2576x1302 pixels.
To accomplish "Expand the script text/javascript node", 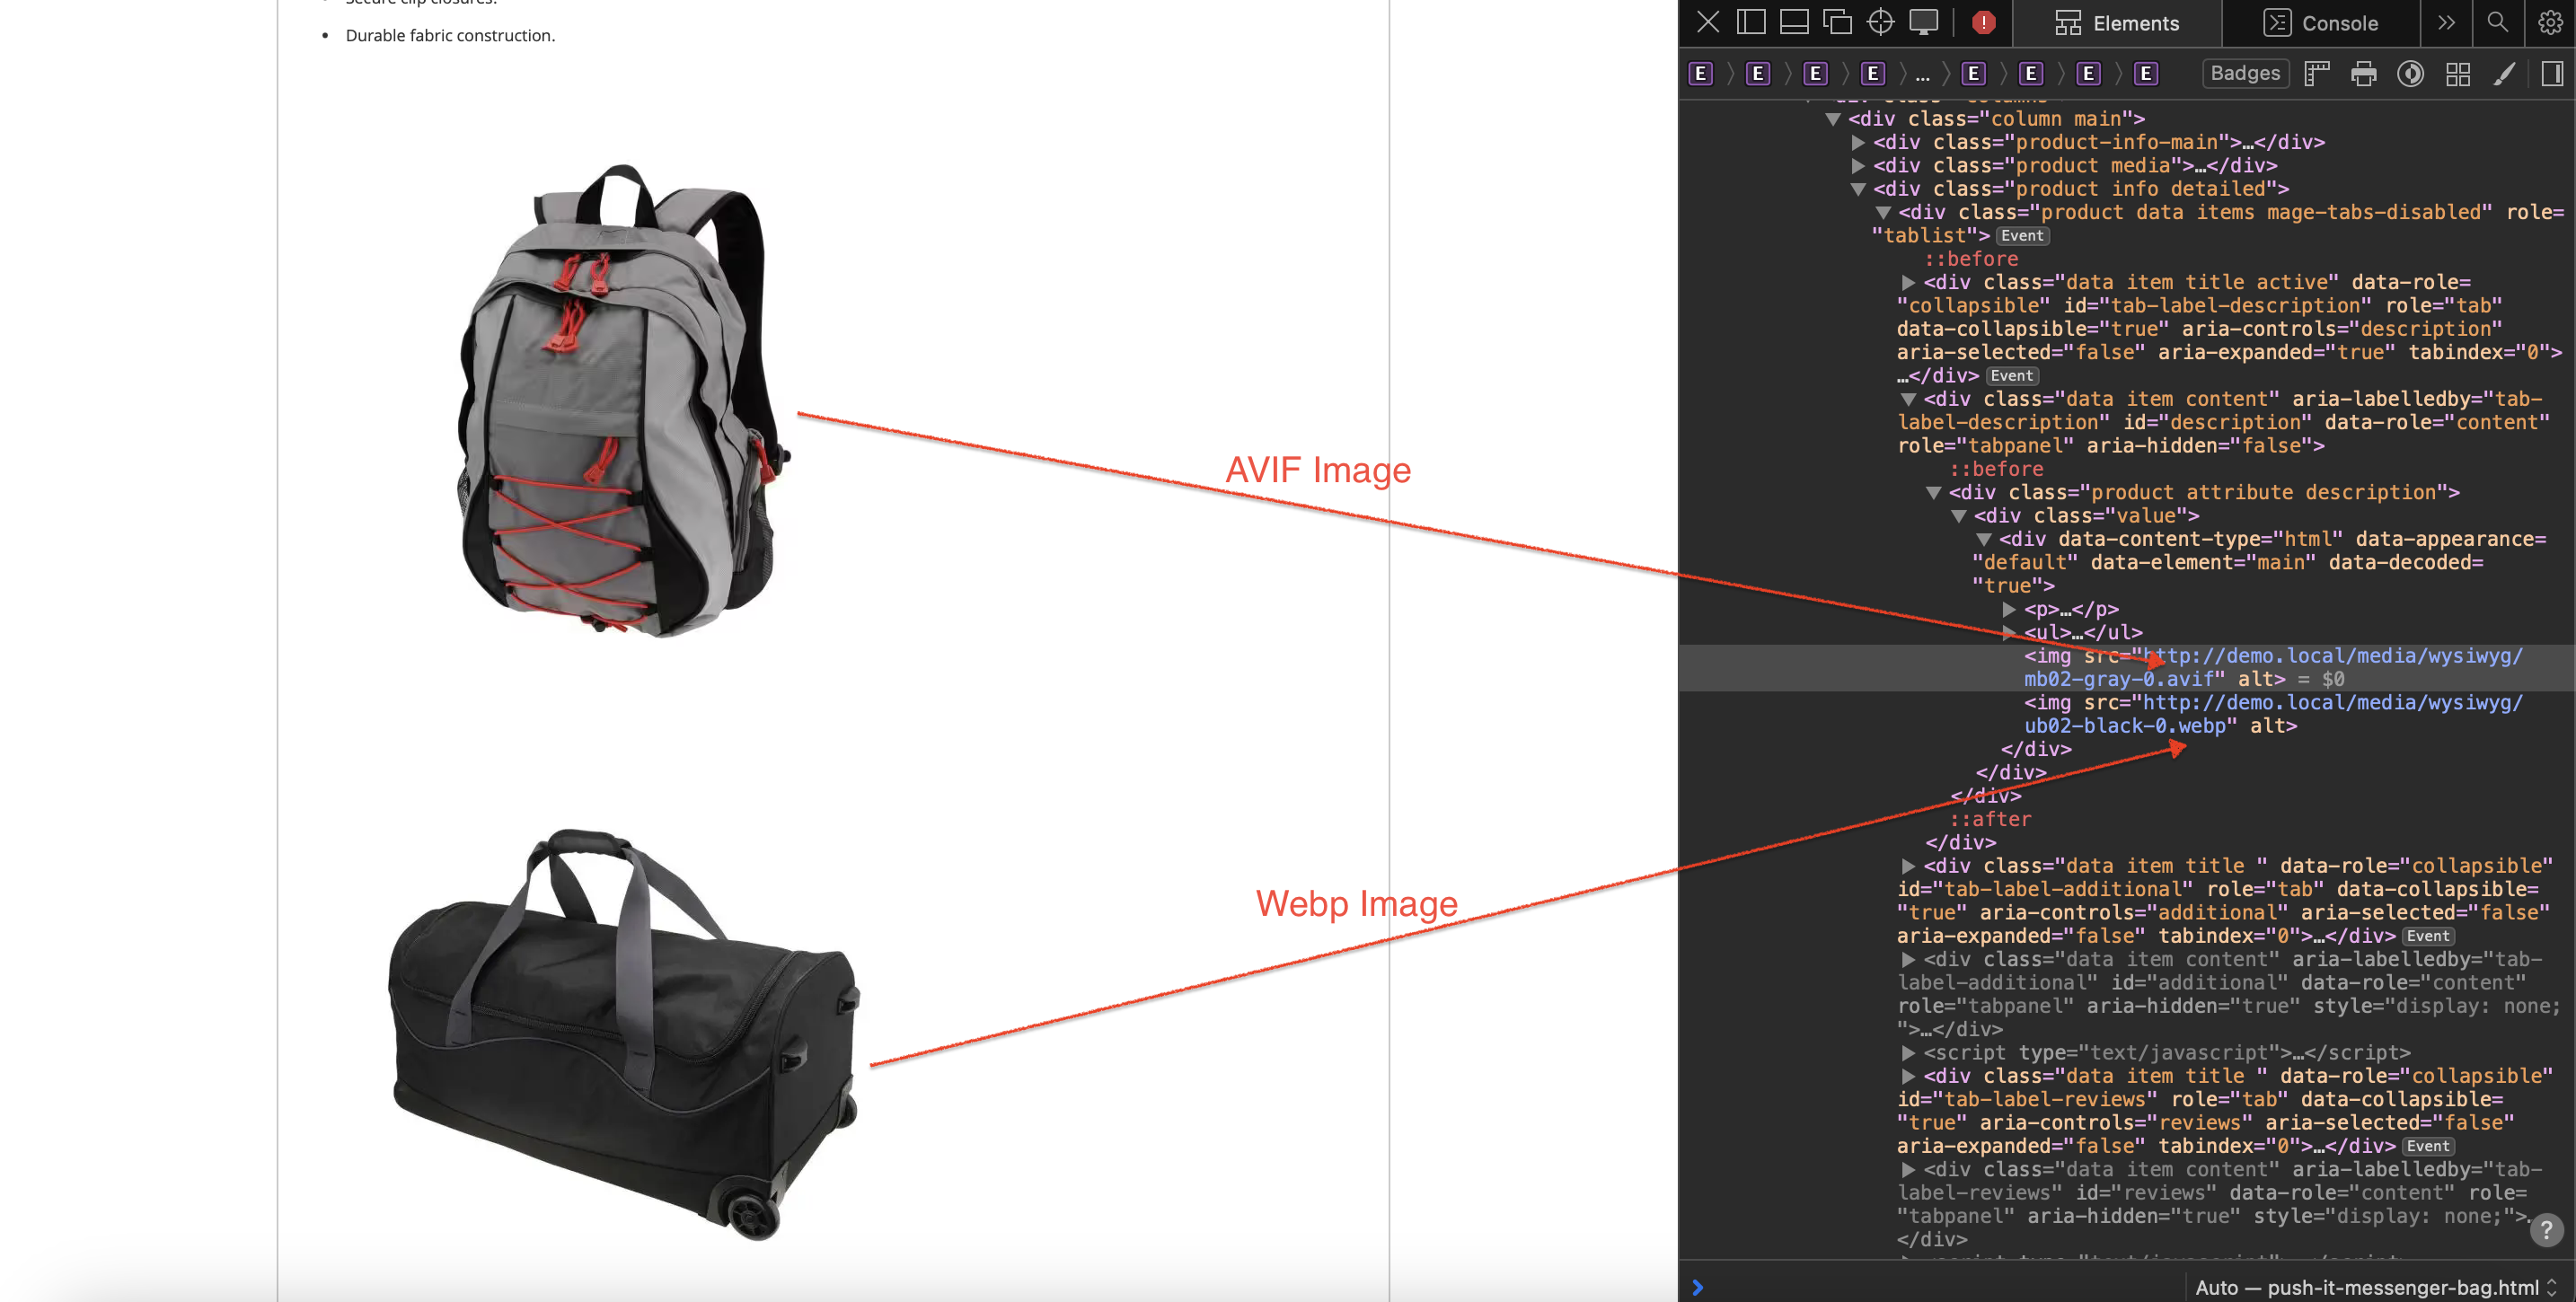I will 1908,1053.
